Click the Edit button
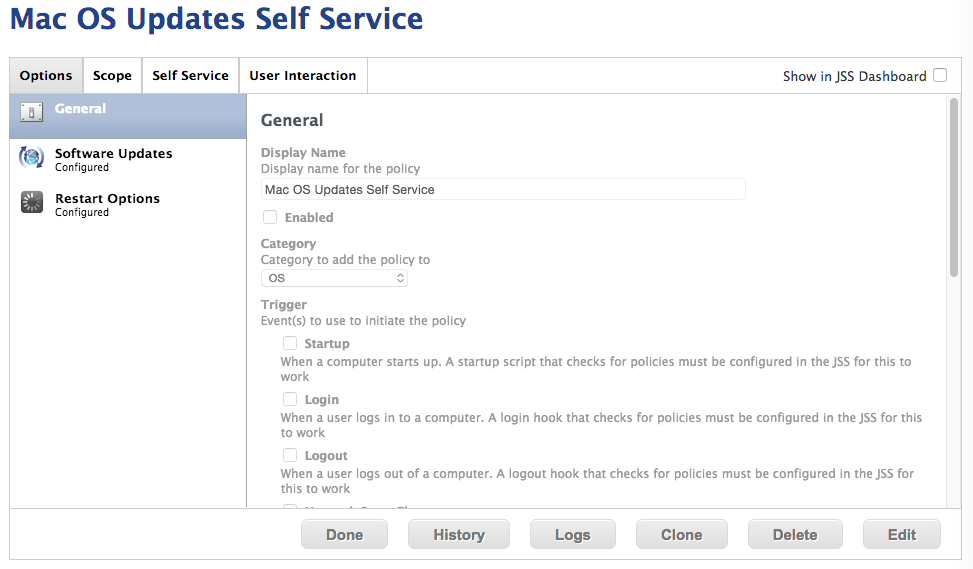 902,534
